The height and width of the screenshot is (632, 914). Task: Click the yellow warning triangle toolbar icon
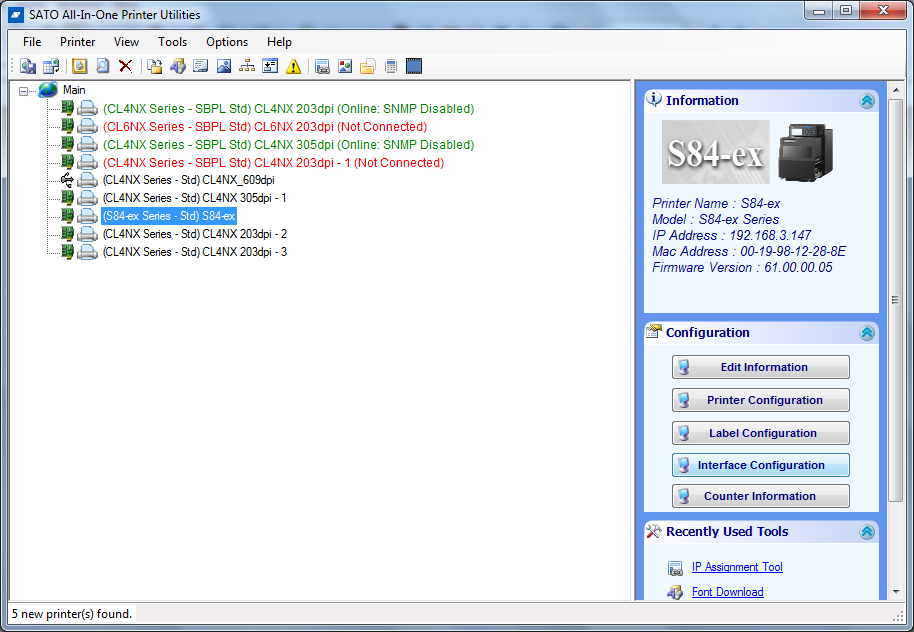coord(293,66)
